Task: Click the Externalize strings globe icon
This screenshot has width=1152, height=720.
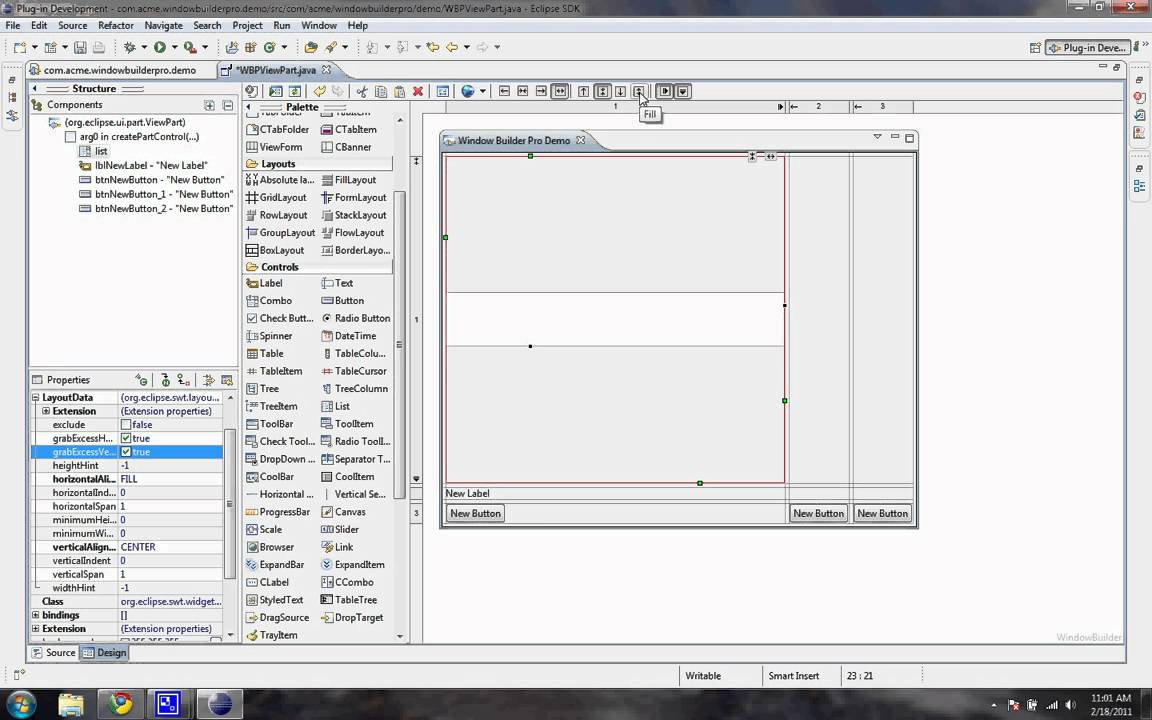Action: (x=467, y=91)
